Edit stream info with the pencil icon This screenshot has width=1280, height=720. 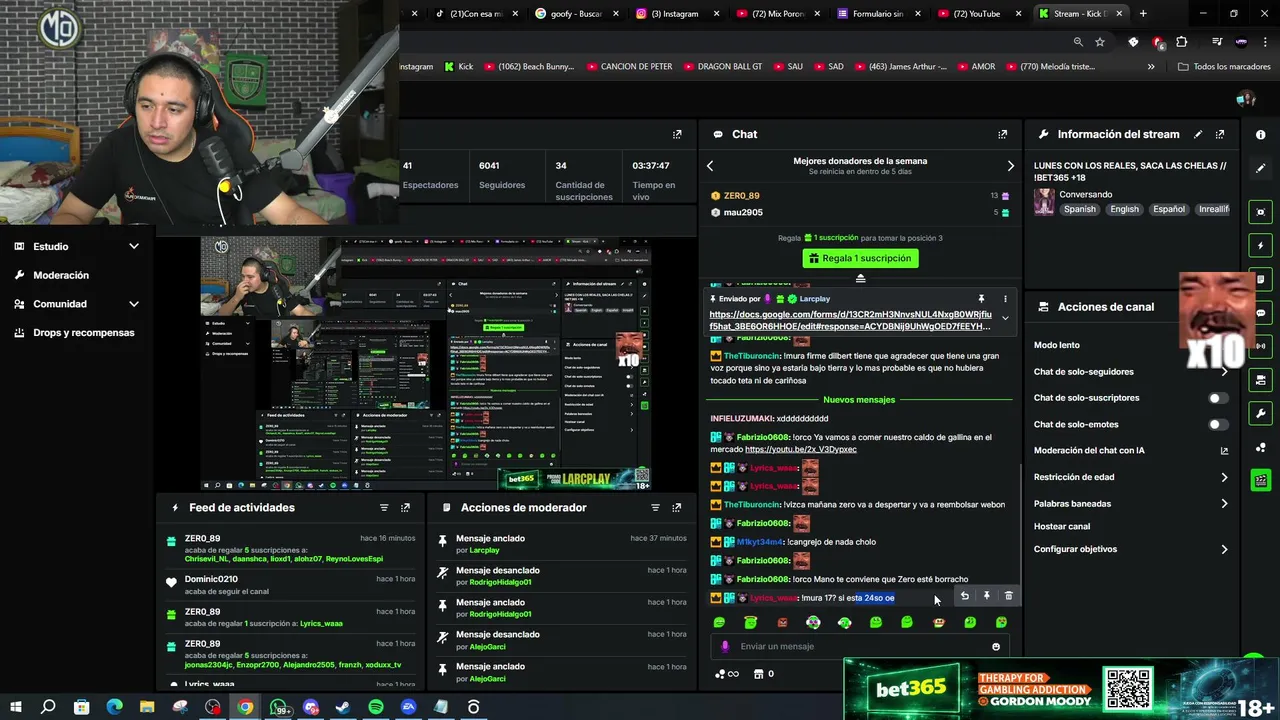[x=1198, y=134]
